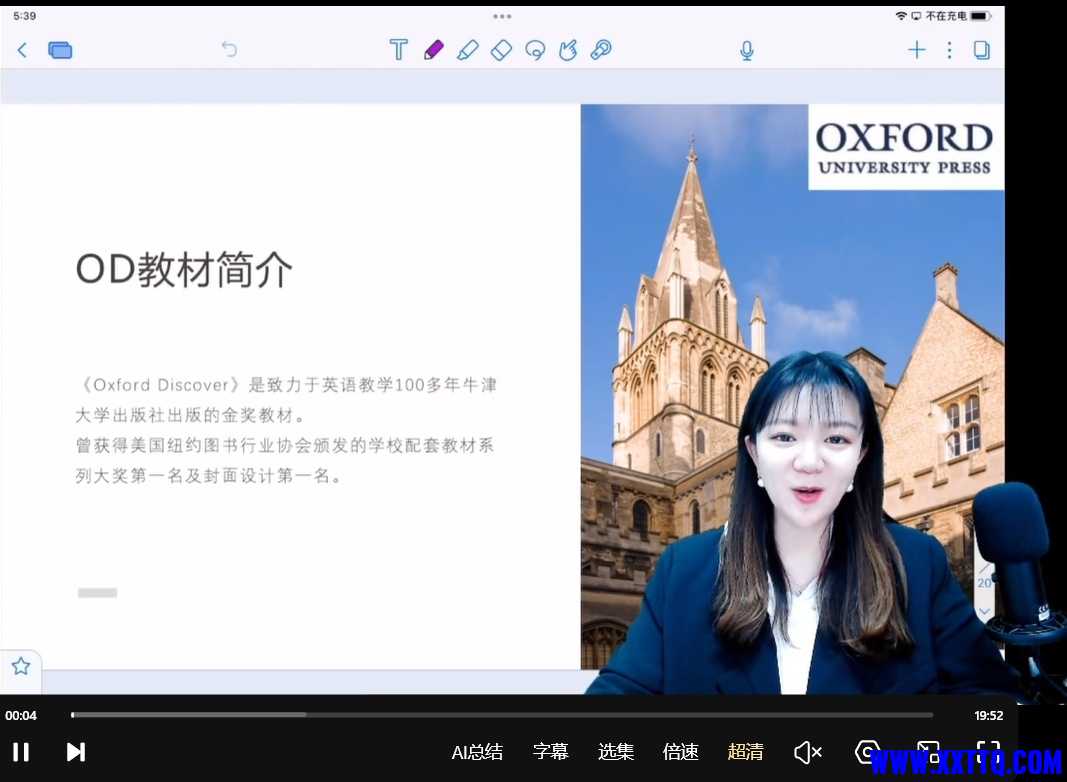Click the Wi-Fi status icon

pyautogui.click(x=901, y=16)
